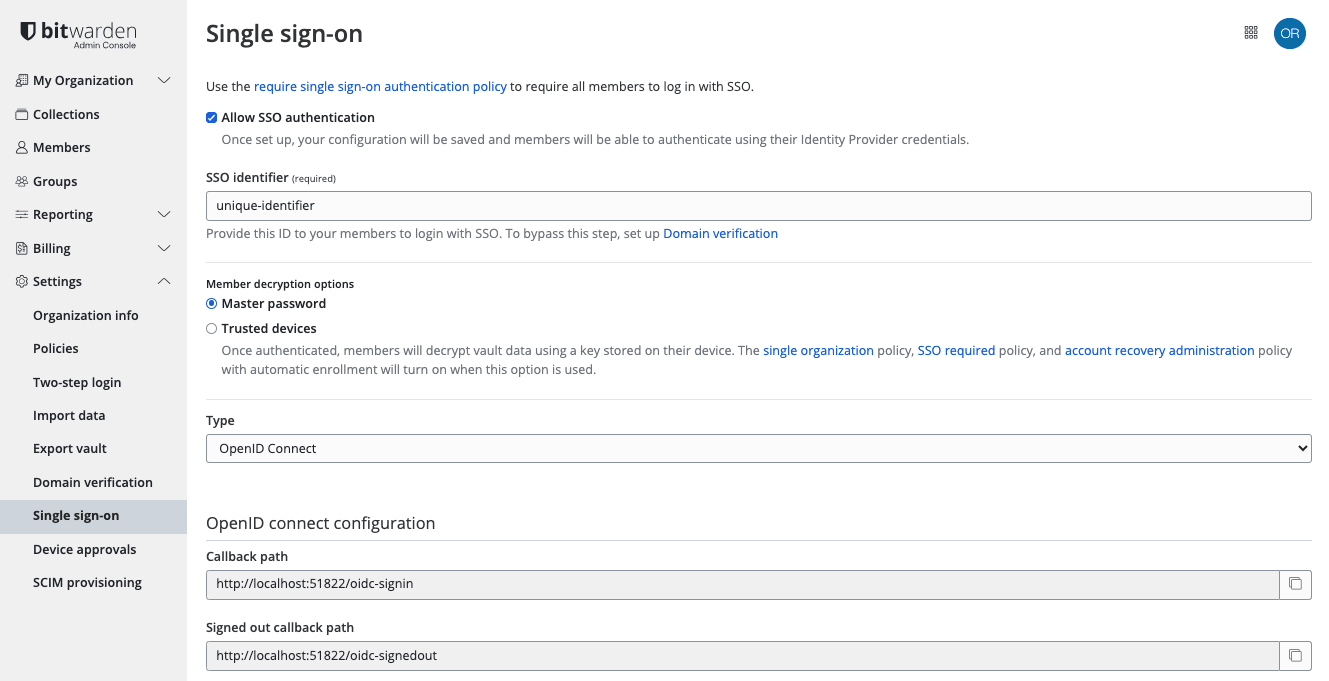The height and width of the screenshot is (681, 1329).
Task: Copy the Callback path value
Action: point(1295,584)
